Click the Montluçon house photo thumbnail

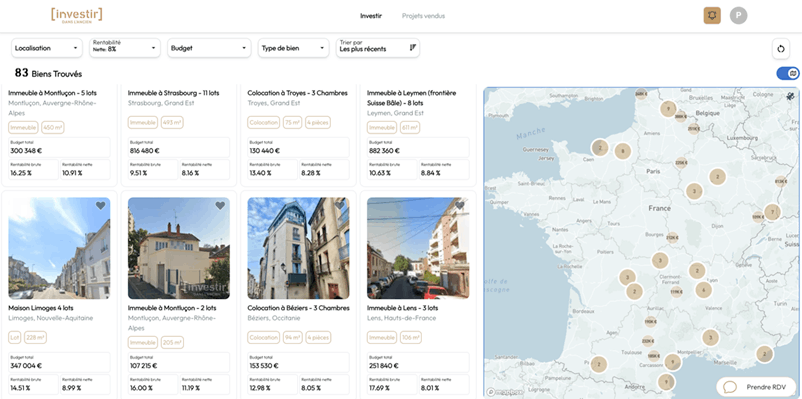179,248
